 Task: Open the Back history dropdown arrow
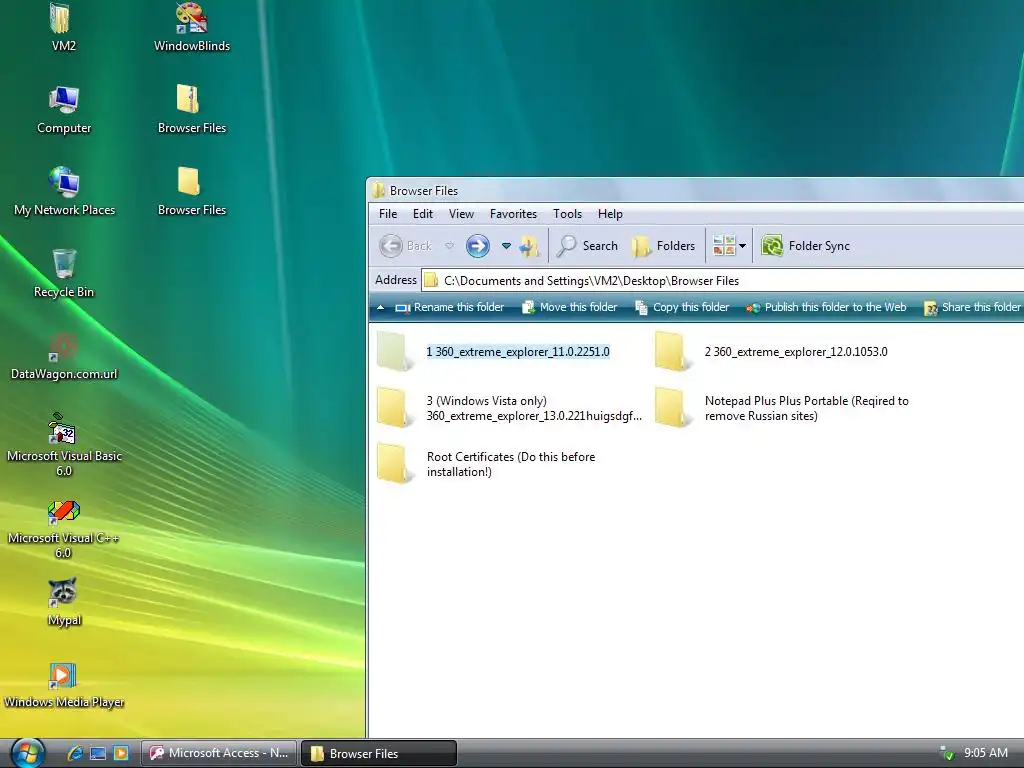point(449,246)
